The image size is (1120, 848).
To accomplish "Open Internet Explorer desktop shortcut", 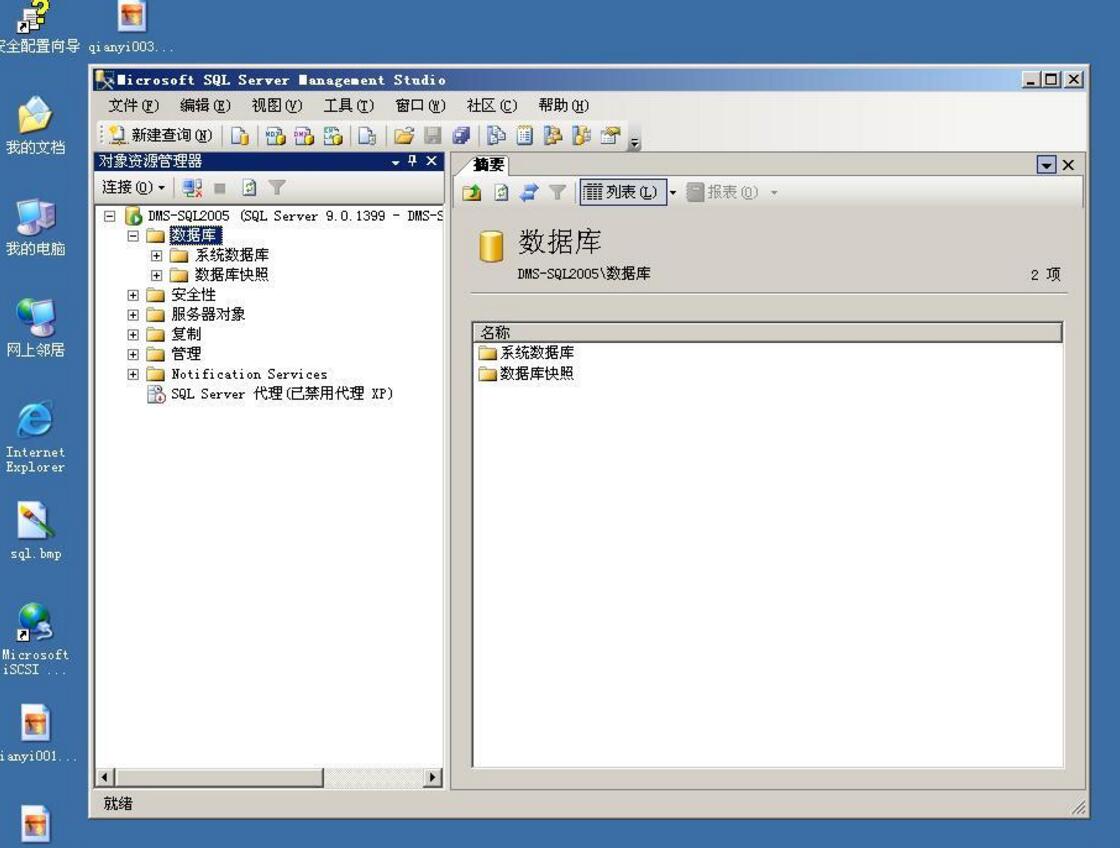I will coord(35,437).
